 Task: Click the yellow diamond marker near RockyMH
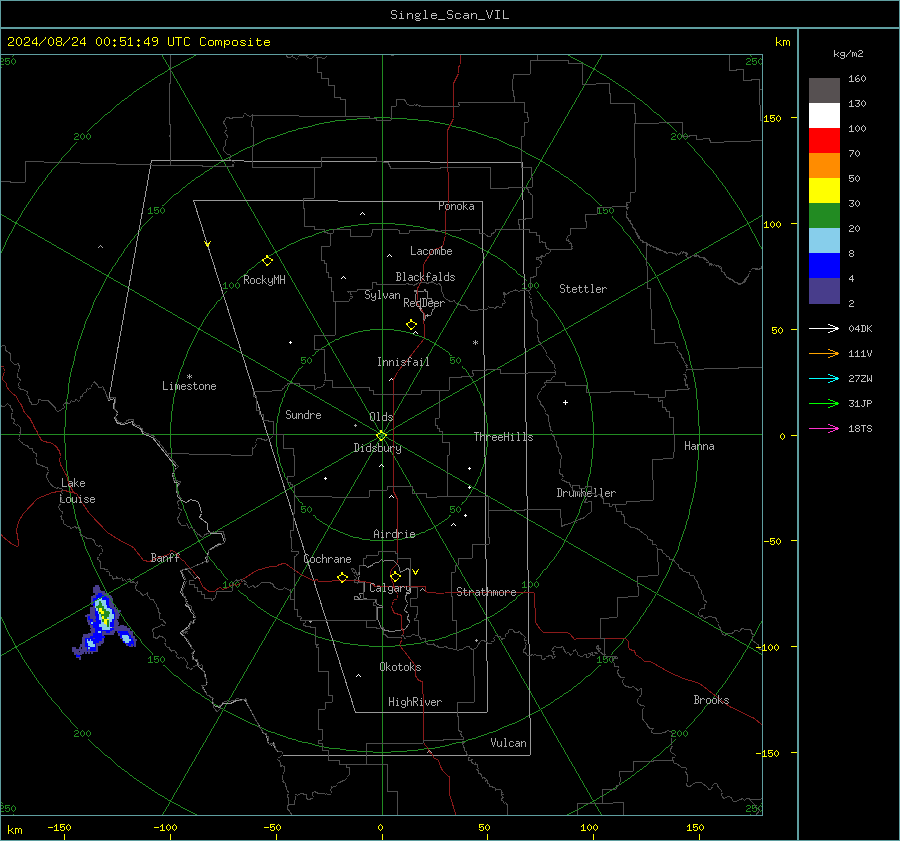point(267,261)
